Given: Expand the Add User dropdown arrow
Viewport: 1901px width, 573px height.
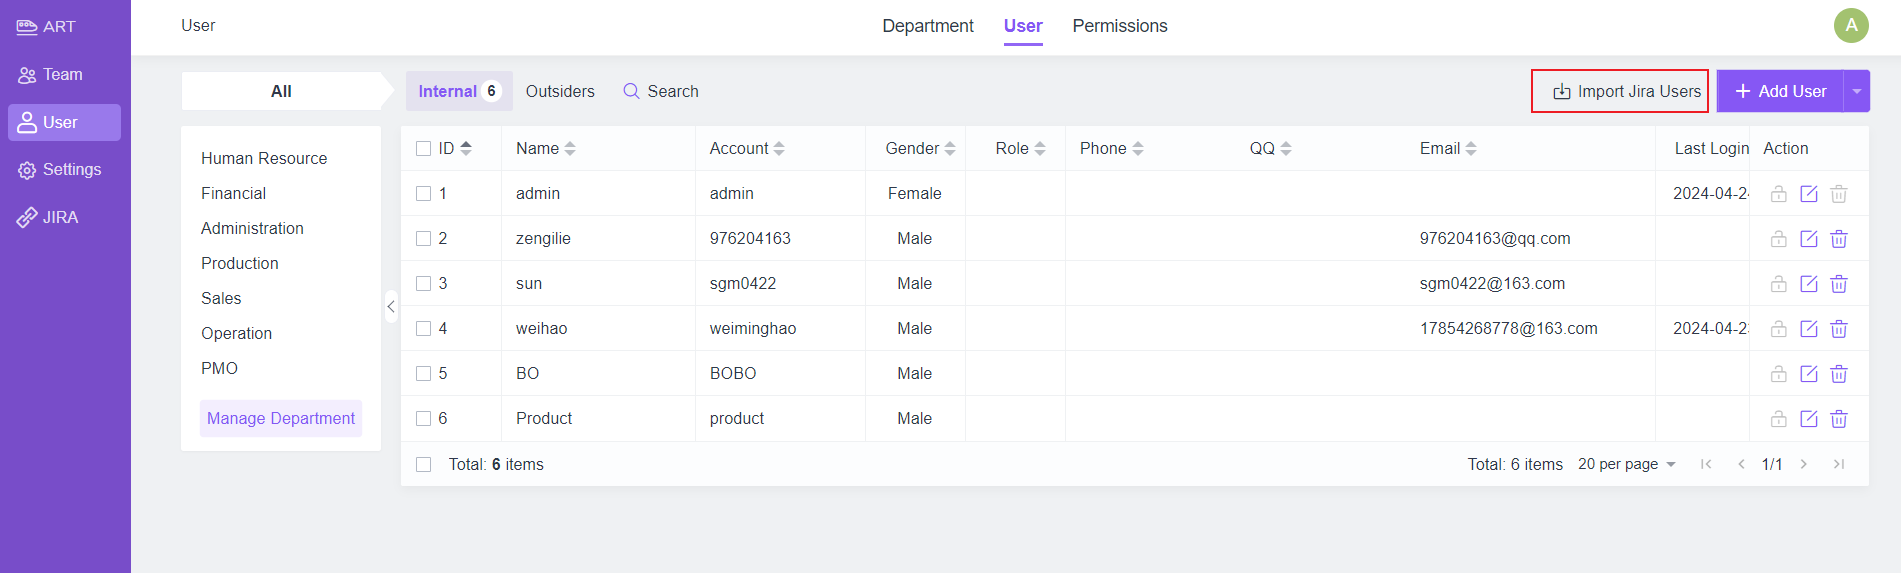Looking at the screenshot, I should (1856, 92).
